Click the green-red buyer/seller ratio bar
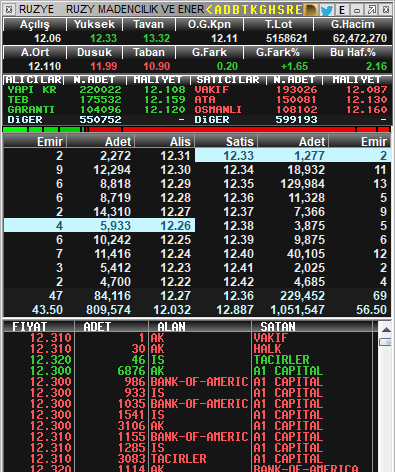The height and width of the screenshot is (472, 395). pyautogui.click(x=197, y=129)
